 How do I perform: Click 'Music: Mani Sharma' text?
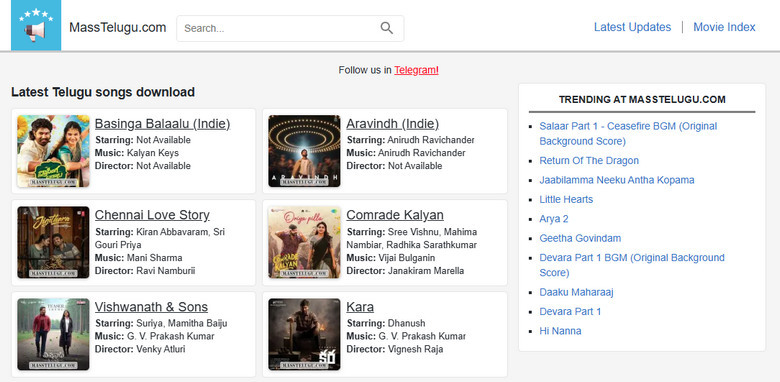point(139,258)
